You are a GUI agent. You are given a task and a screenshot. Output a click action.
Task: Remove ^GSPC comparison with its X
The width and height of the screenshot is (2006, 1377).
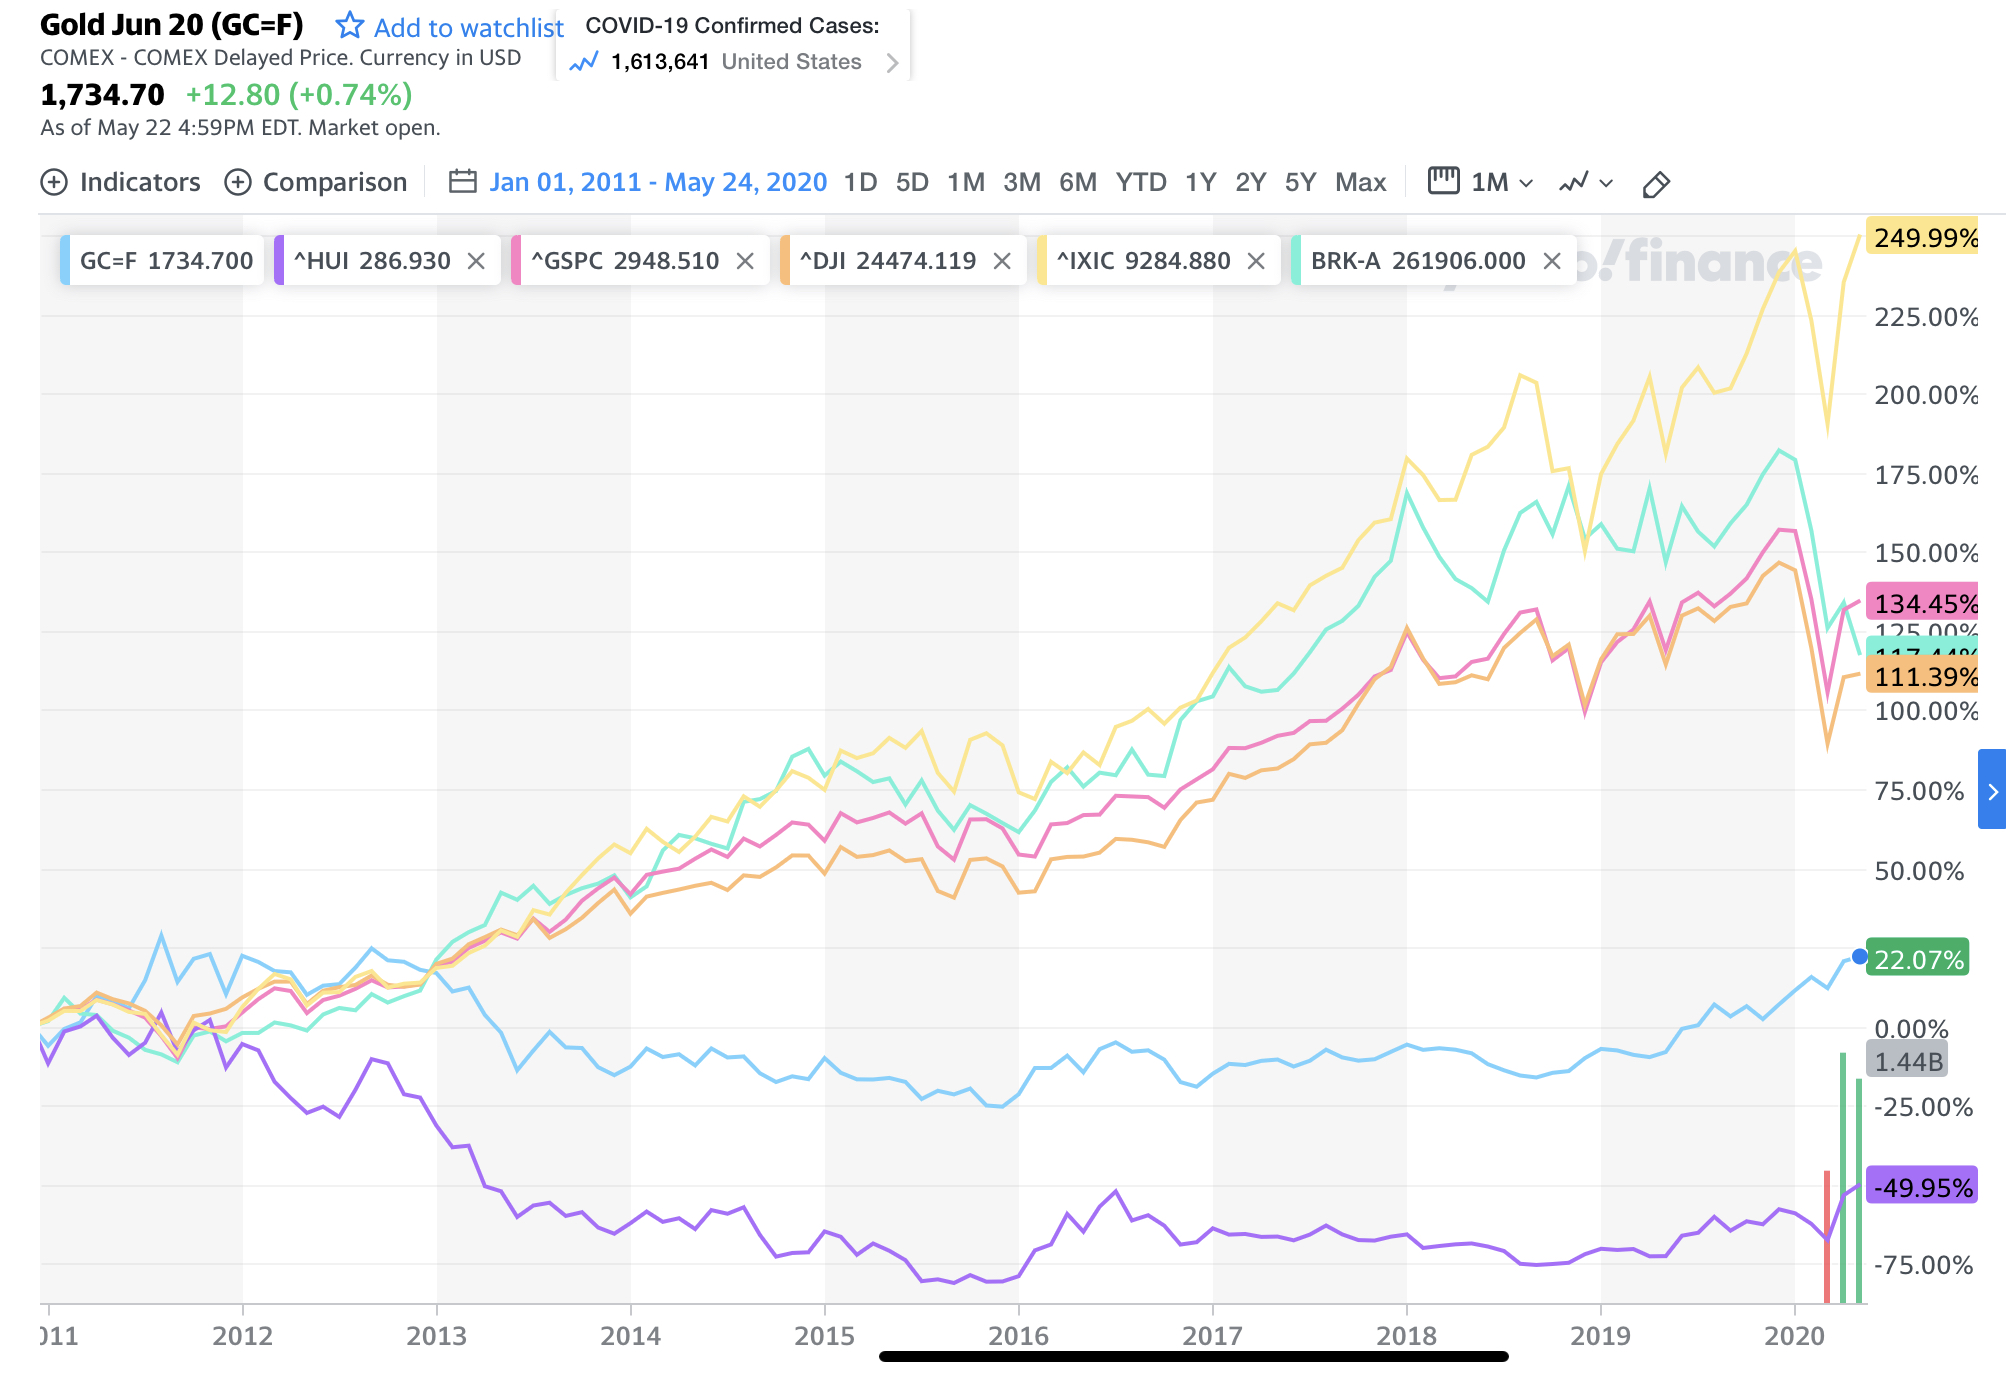click(x=745, y=261)
